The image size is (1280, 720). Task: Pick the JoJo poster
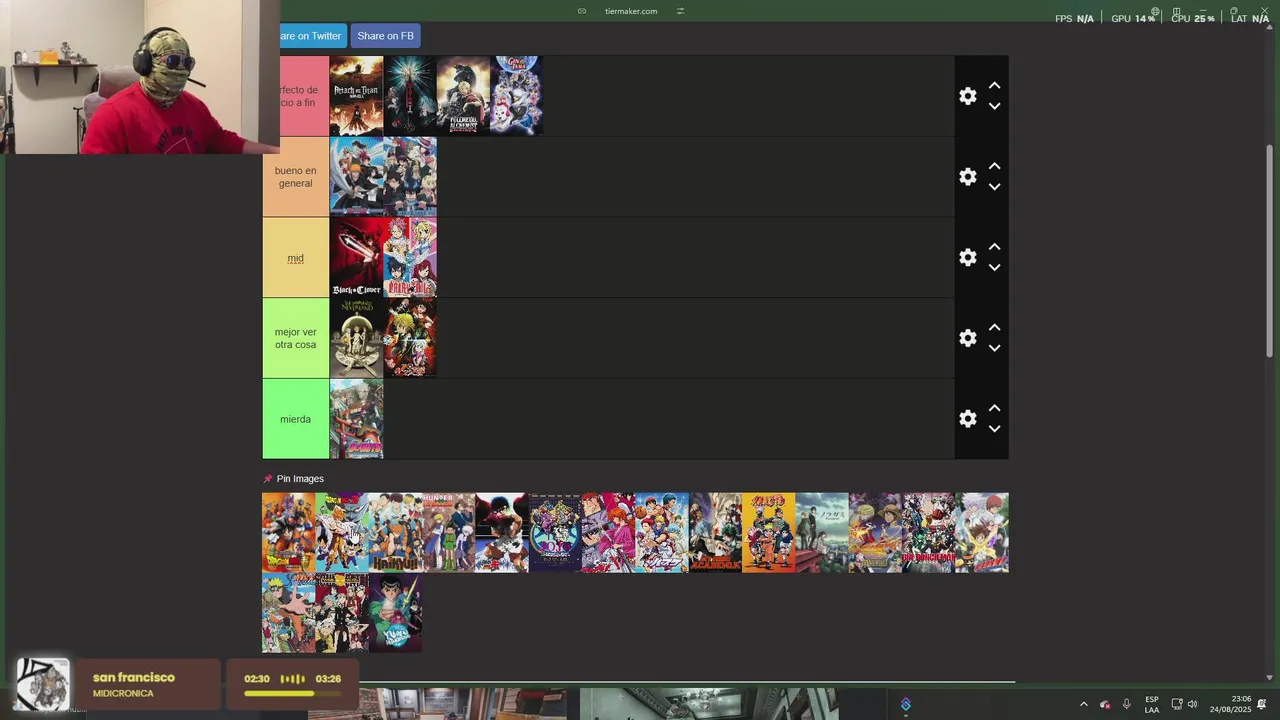(x=555, y=532)
